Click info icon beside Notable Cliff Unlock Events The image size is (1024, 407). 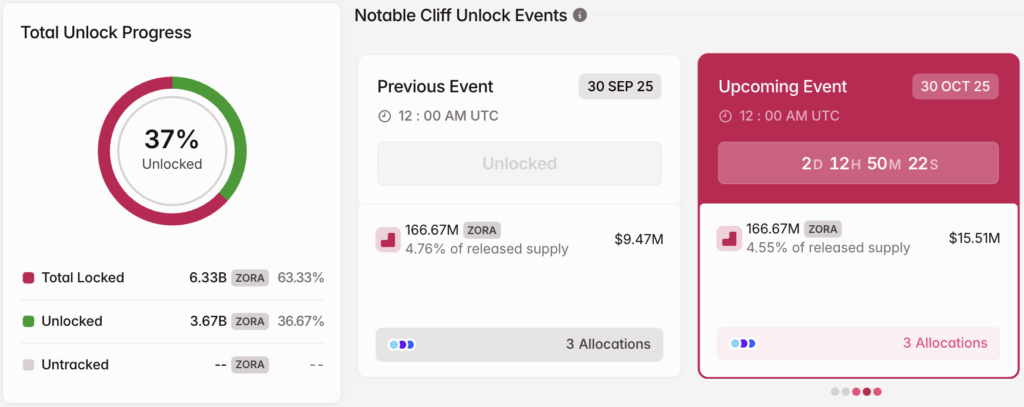point(580,15)
